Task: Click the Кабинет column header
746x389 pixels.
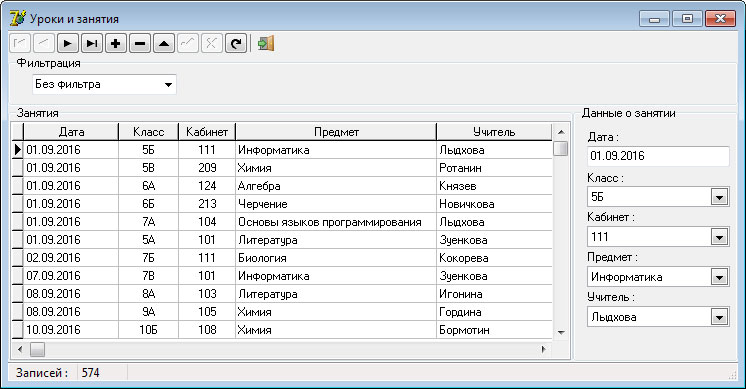Action: (207, 132)
